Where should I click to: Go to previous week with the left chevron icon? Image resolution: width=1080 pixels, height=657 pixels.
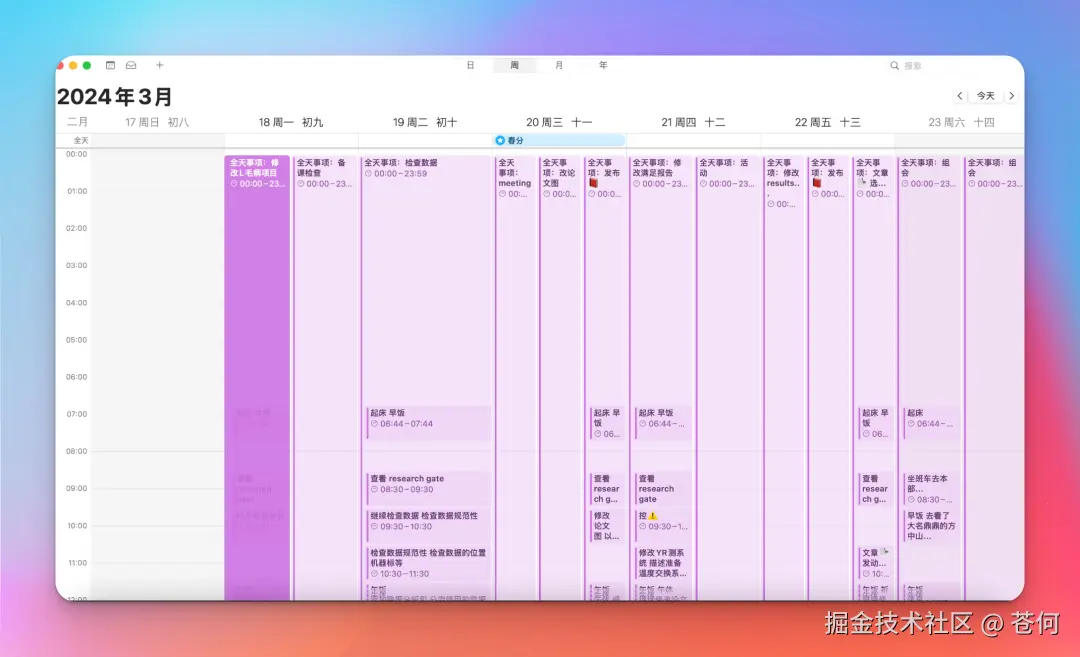pyautogui.click(x=959, y=95)
